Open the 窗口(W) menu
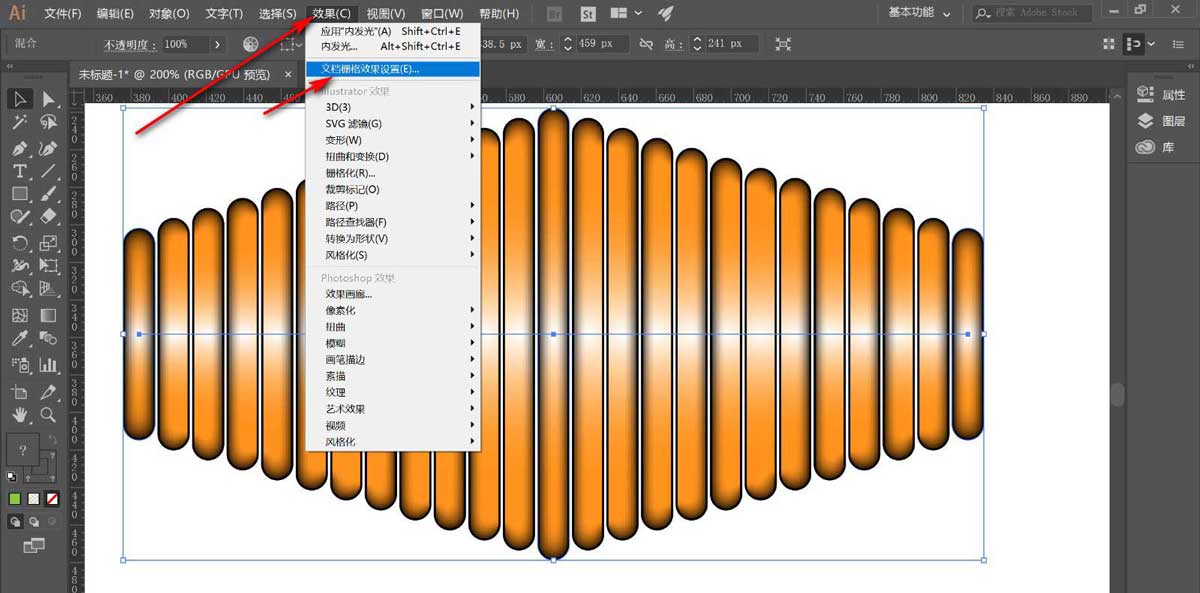 click(441, 13)
